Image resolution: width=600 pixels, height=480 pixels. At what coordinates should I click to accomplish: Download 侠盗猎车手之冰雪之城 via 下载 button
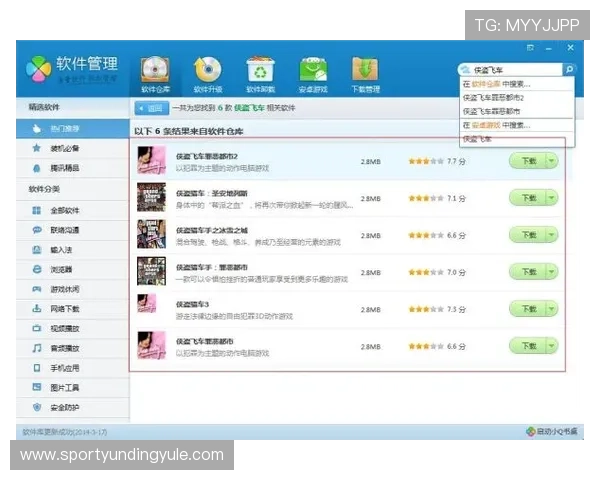pos(528,235)
